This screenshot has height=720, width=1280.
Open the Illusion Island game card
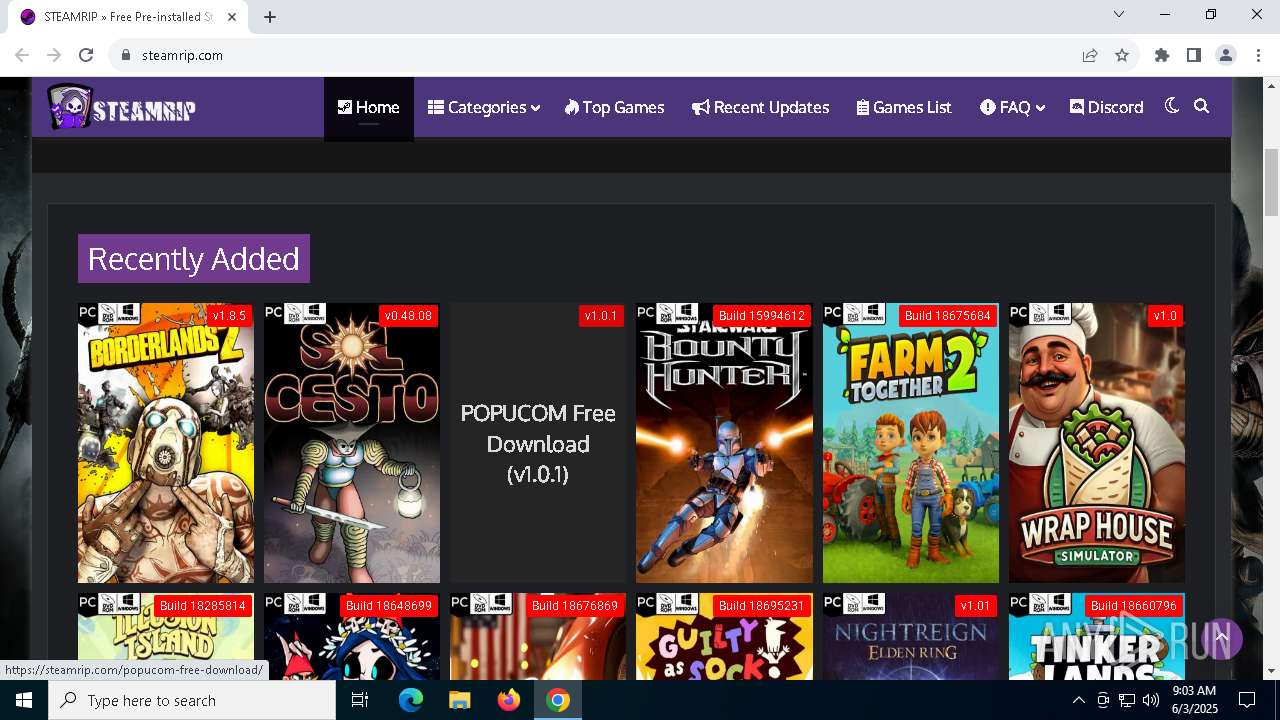[x=166, y=638]
